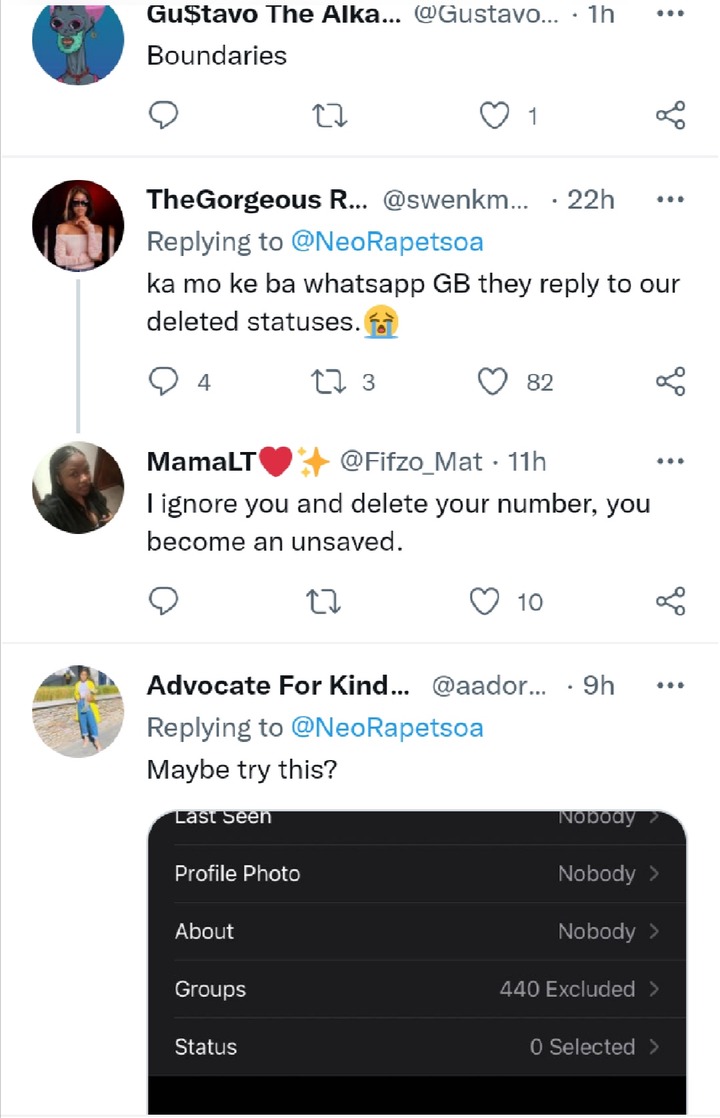The image size is (720, 1118).
Task: Share MamaLT's tweet
Action: (670, 601)
